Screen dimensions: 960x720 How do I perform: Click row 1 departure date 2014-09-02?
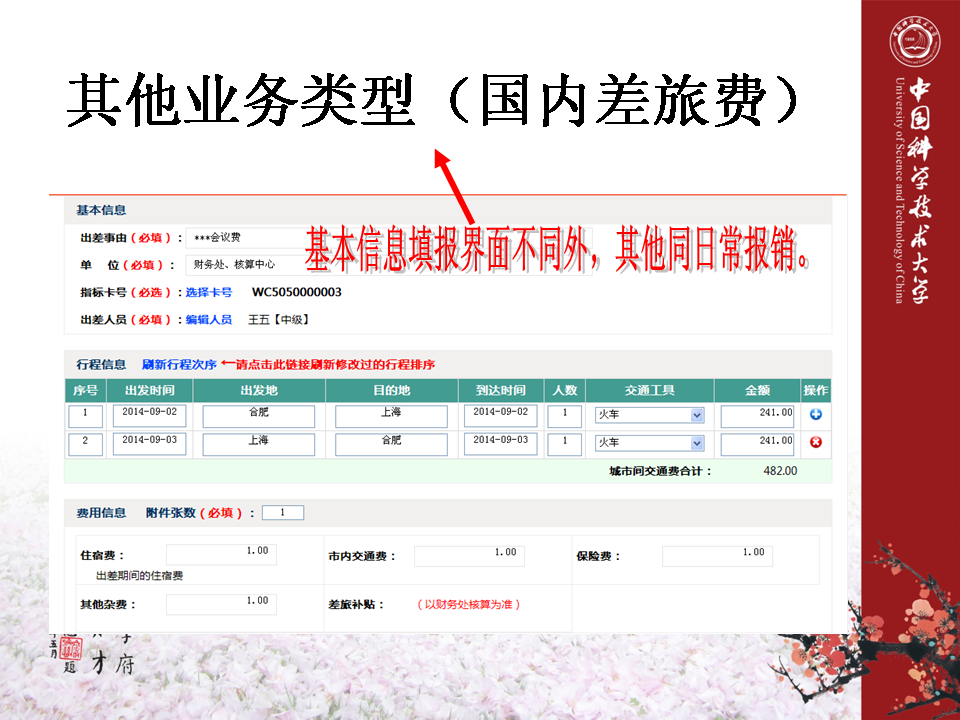pyautogui.click(x=149, y=416)
